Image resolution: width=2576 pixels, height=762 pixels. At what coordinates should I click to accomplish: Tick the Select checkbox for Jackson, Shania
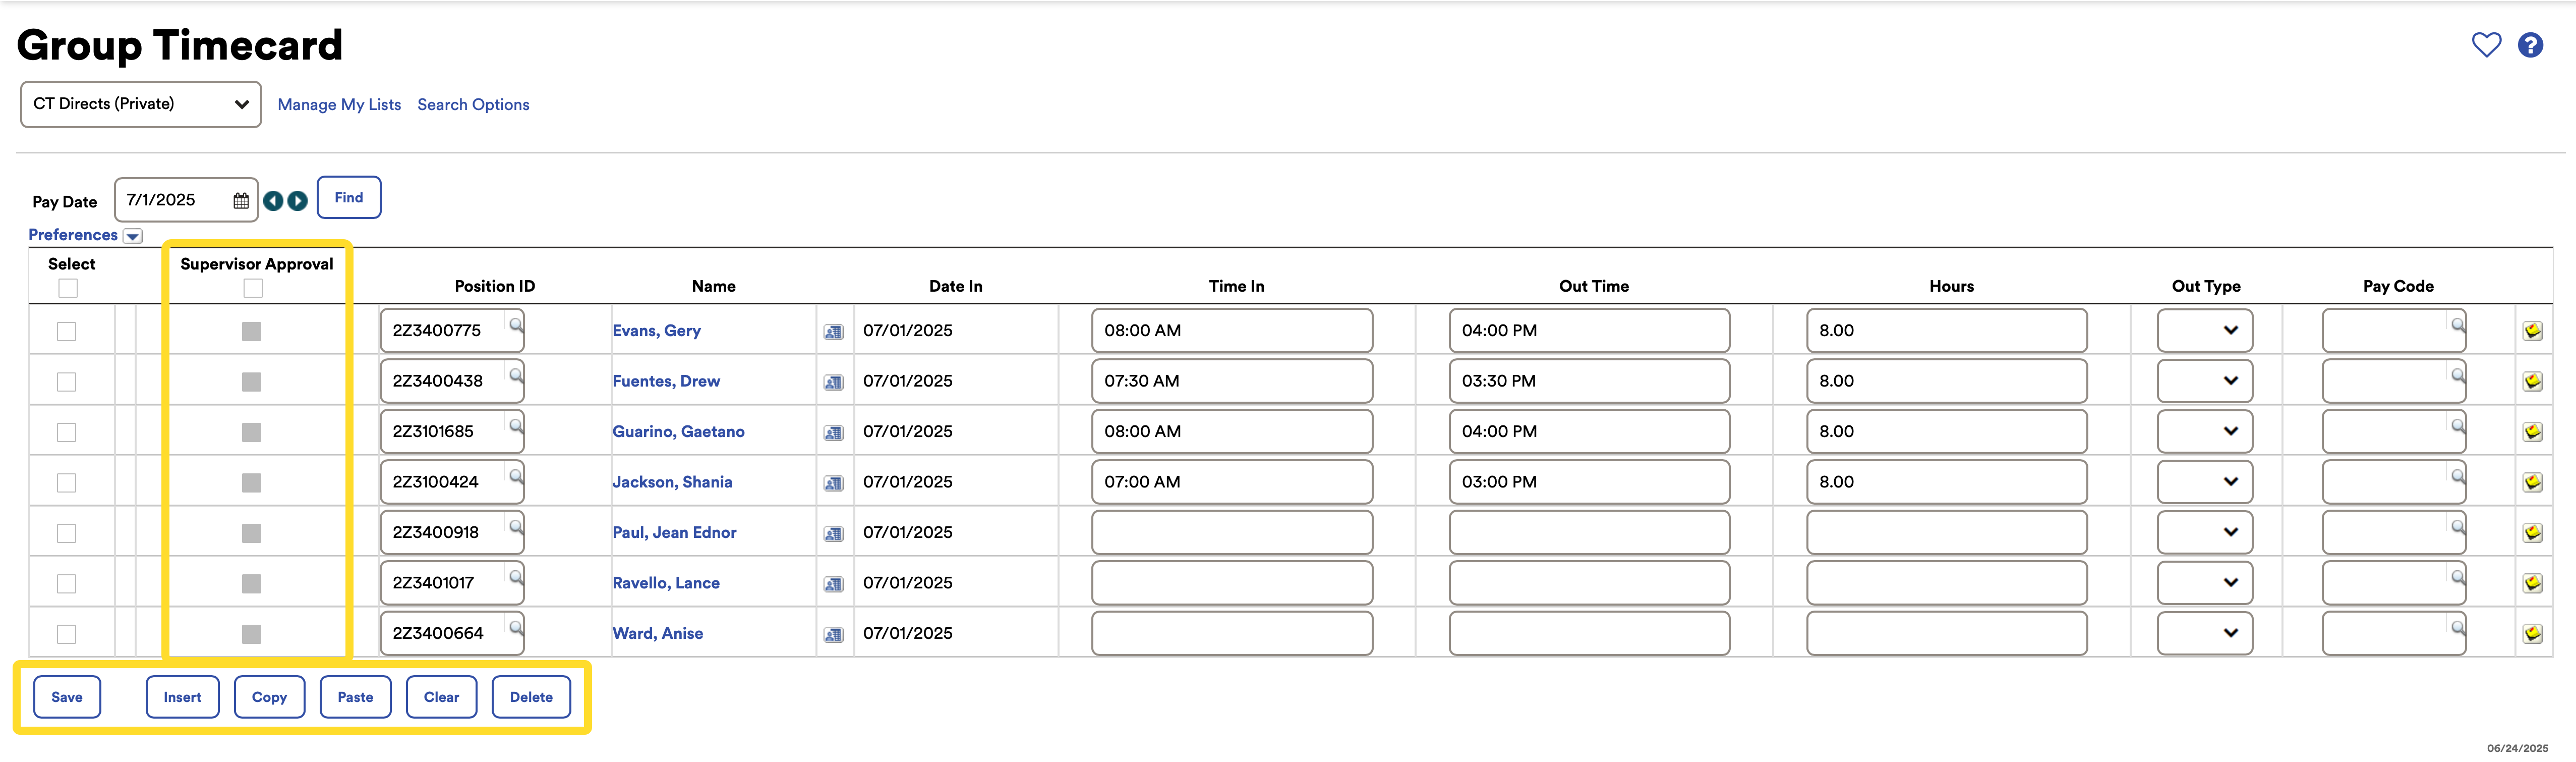click(x=67, y=483)
